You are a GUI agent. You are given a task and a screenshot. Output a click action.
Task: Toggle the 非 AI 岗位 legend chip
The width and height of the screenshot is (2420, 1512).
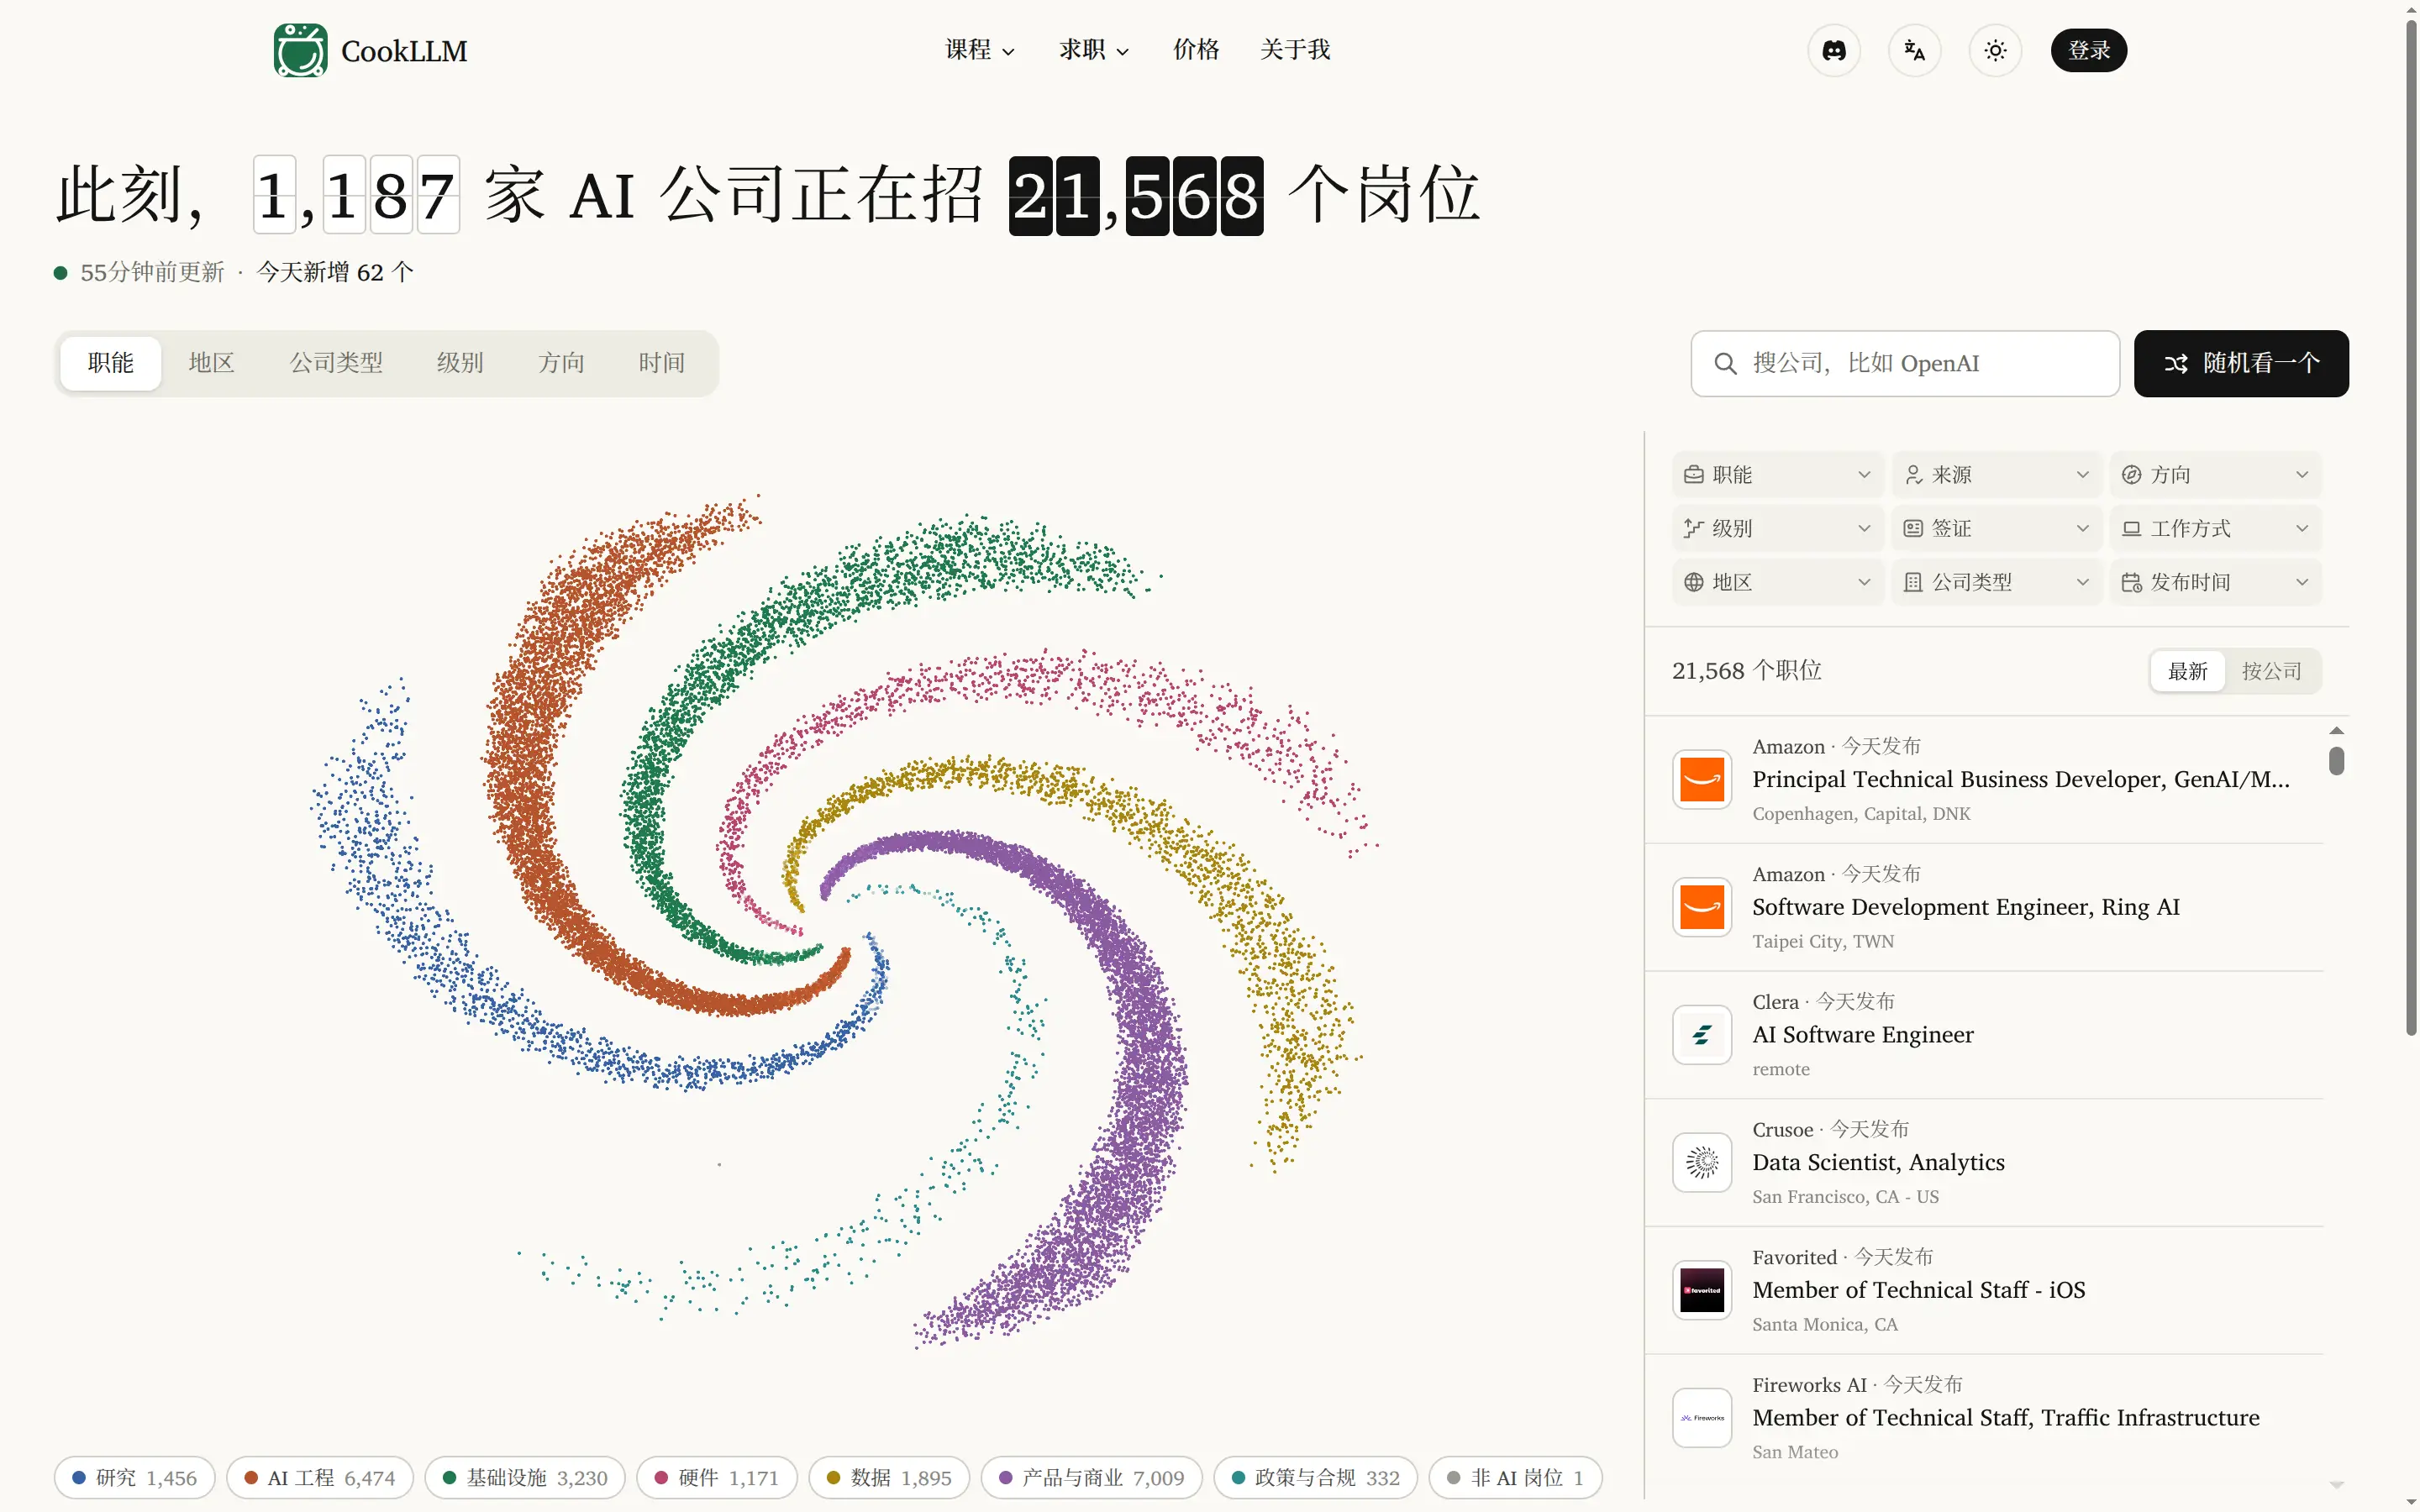1516,1477
